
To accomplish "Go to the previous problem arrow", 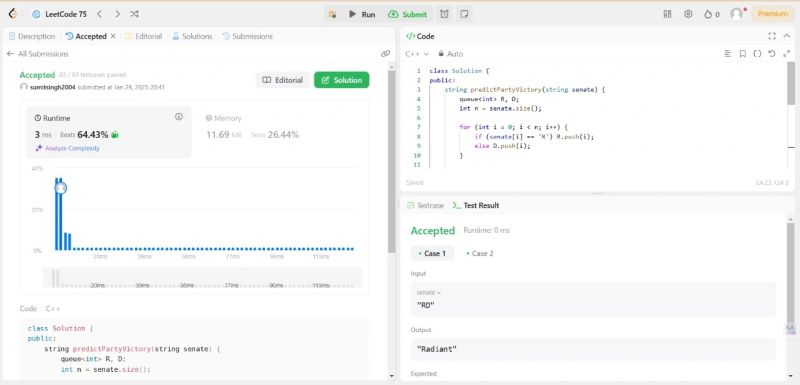I will pos(99,14).
